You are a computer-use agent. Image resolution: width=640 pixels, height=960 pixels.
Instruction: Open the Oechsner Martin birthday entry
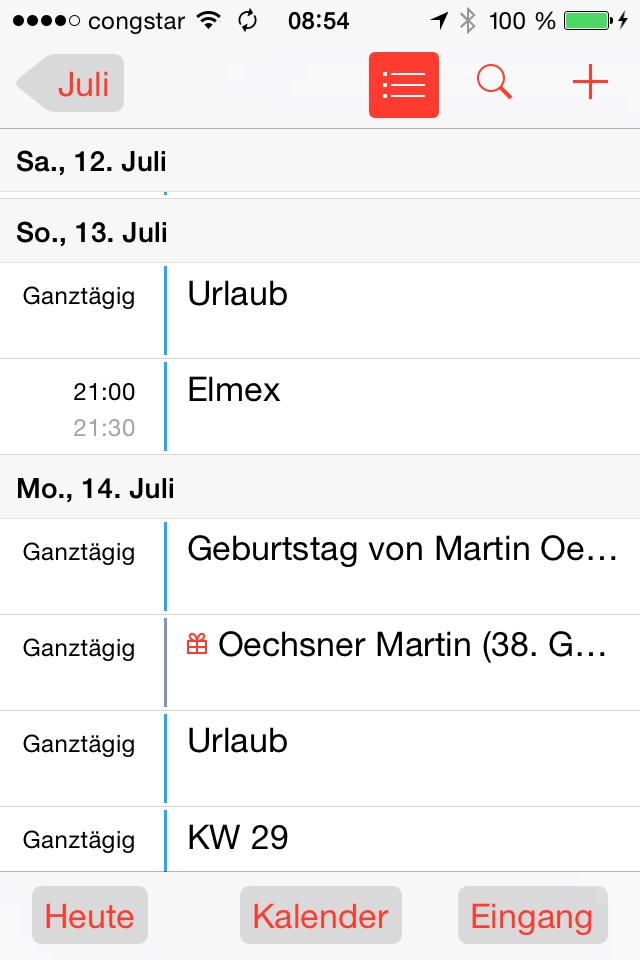410,662
